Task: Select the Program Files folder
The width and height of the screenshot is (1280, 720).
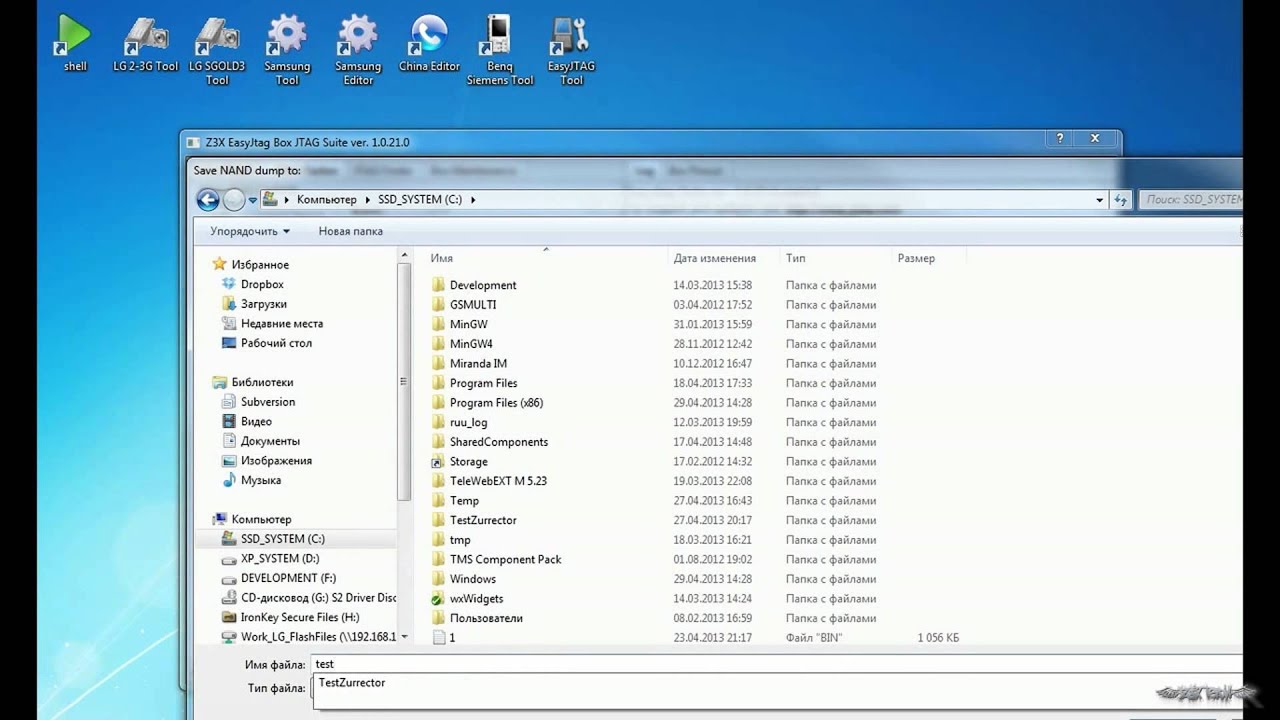Action: tap(483, 383)
